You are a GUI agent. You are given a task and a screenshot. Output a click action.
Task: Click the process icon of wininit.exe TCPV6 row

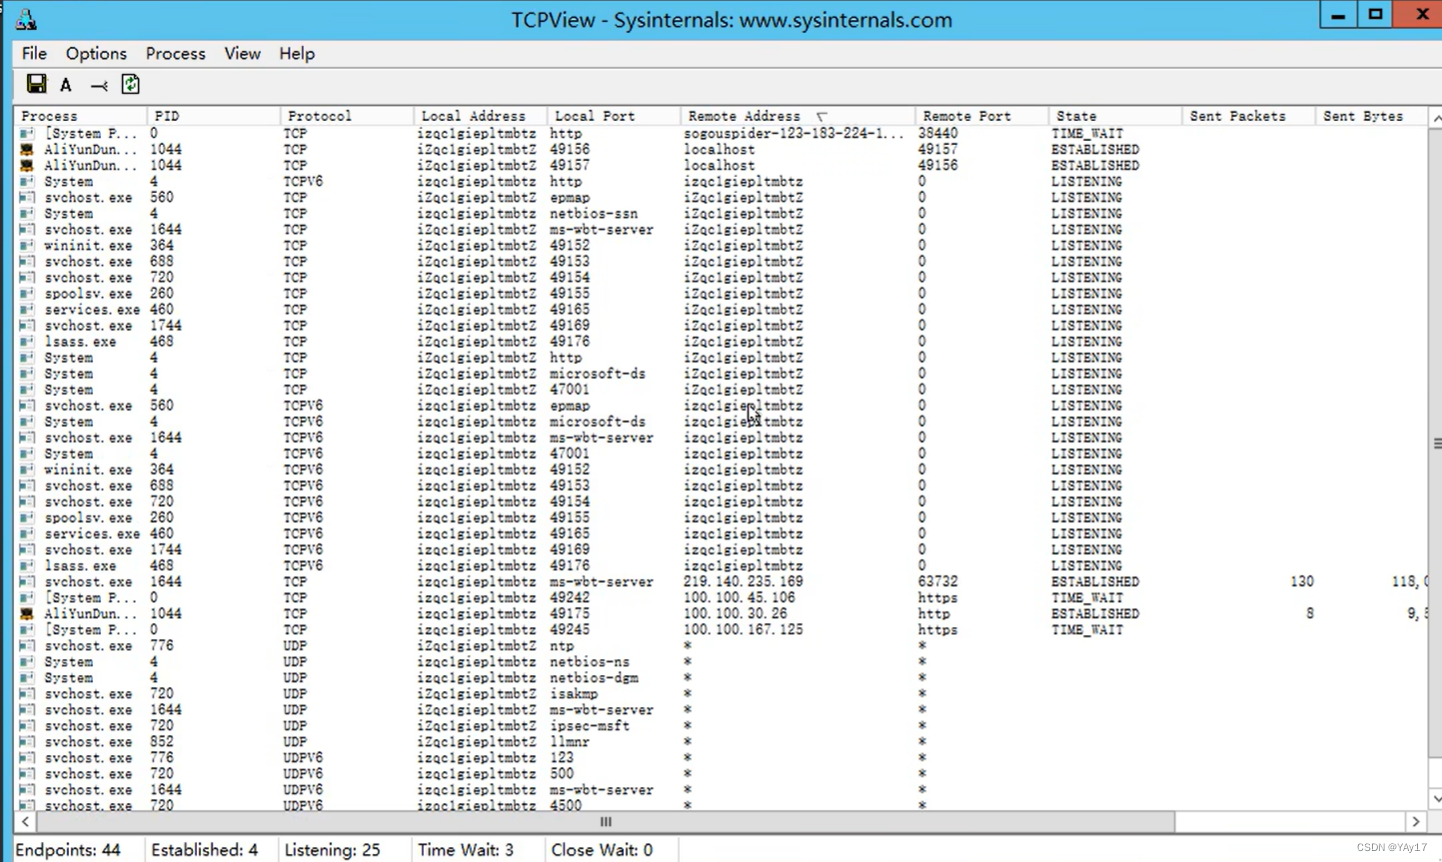coord(27,470)
